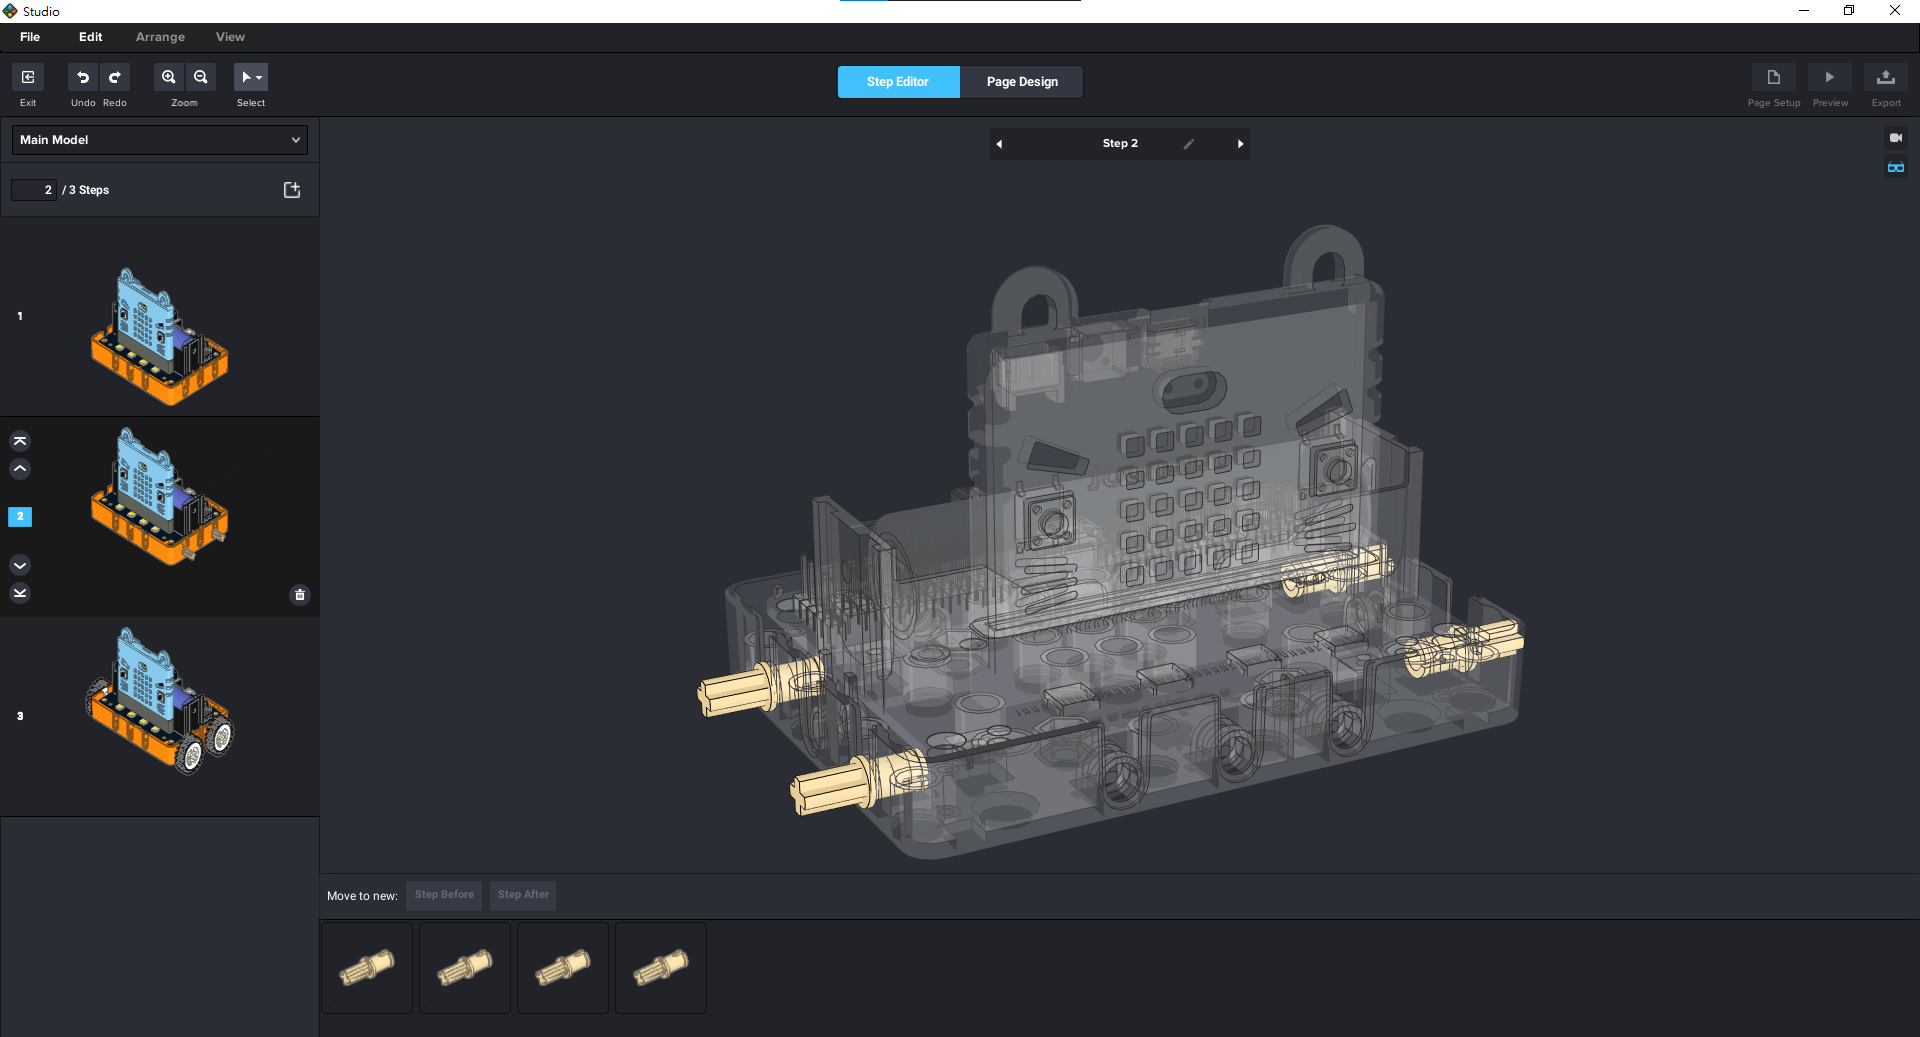The height and width of the screenshot is (1037, 1920).
Task: Add a new step with the plus-page icon
Action: [x=292, y=190]
